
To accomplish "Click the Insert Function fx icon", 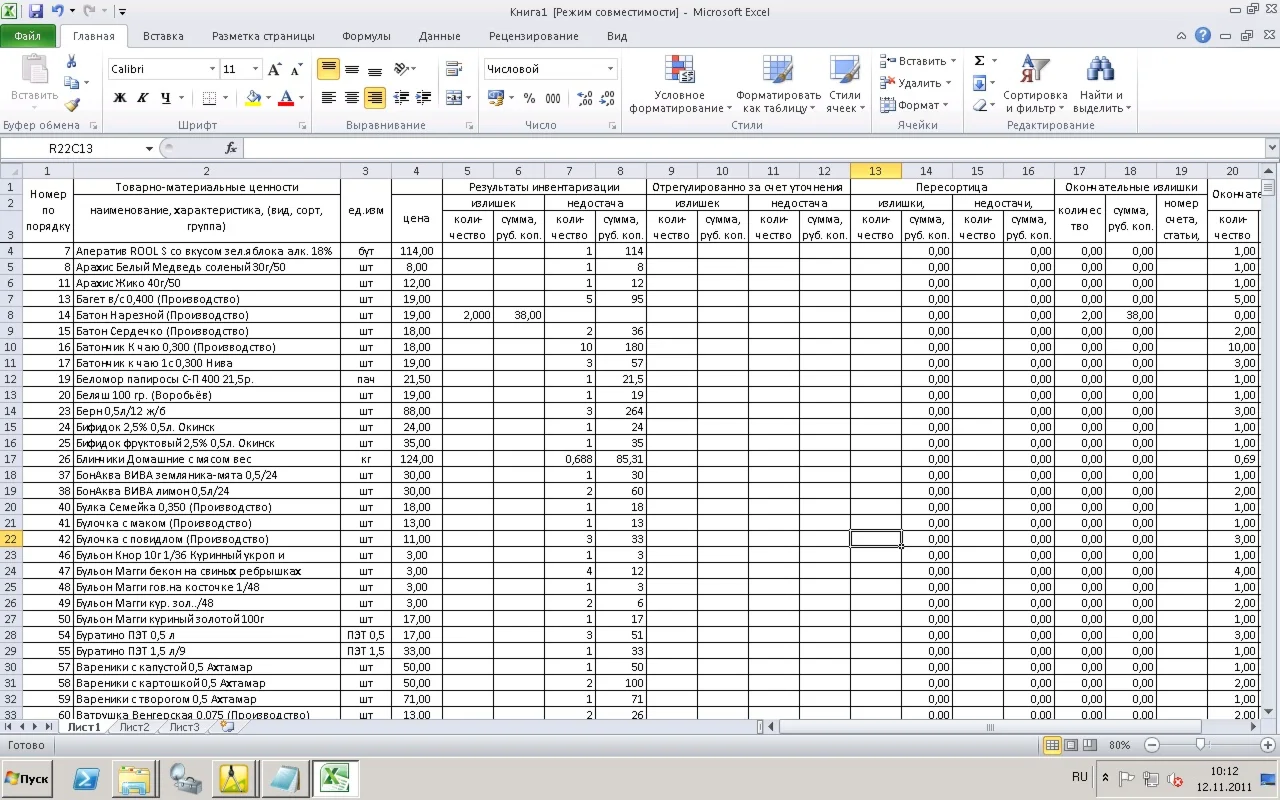I will pyautogui.click(x=230, y=147).
